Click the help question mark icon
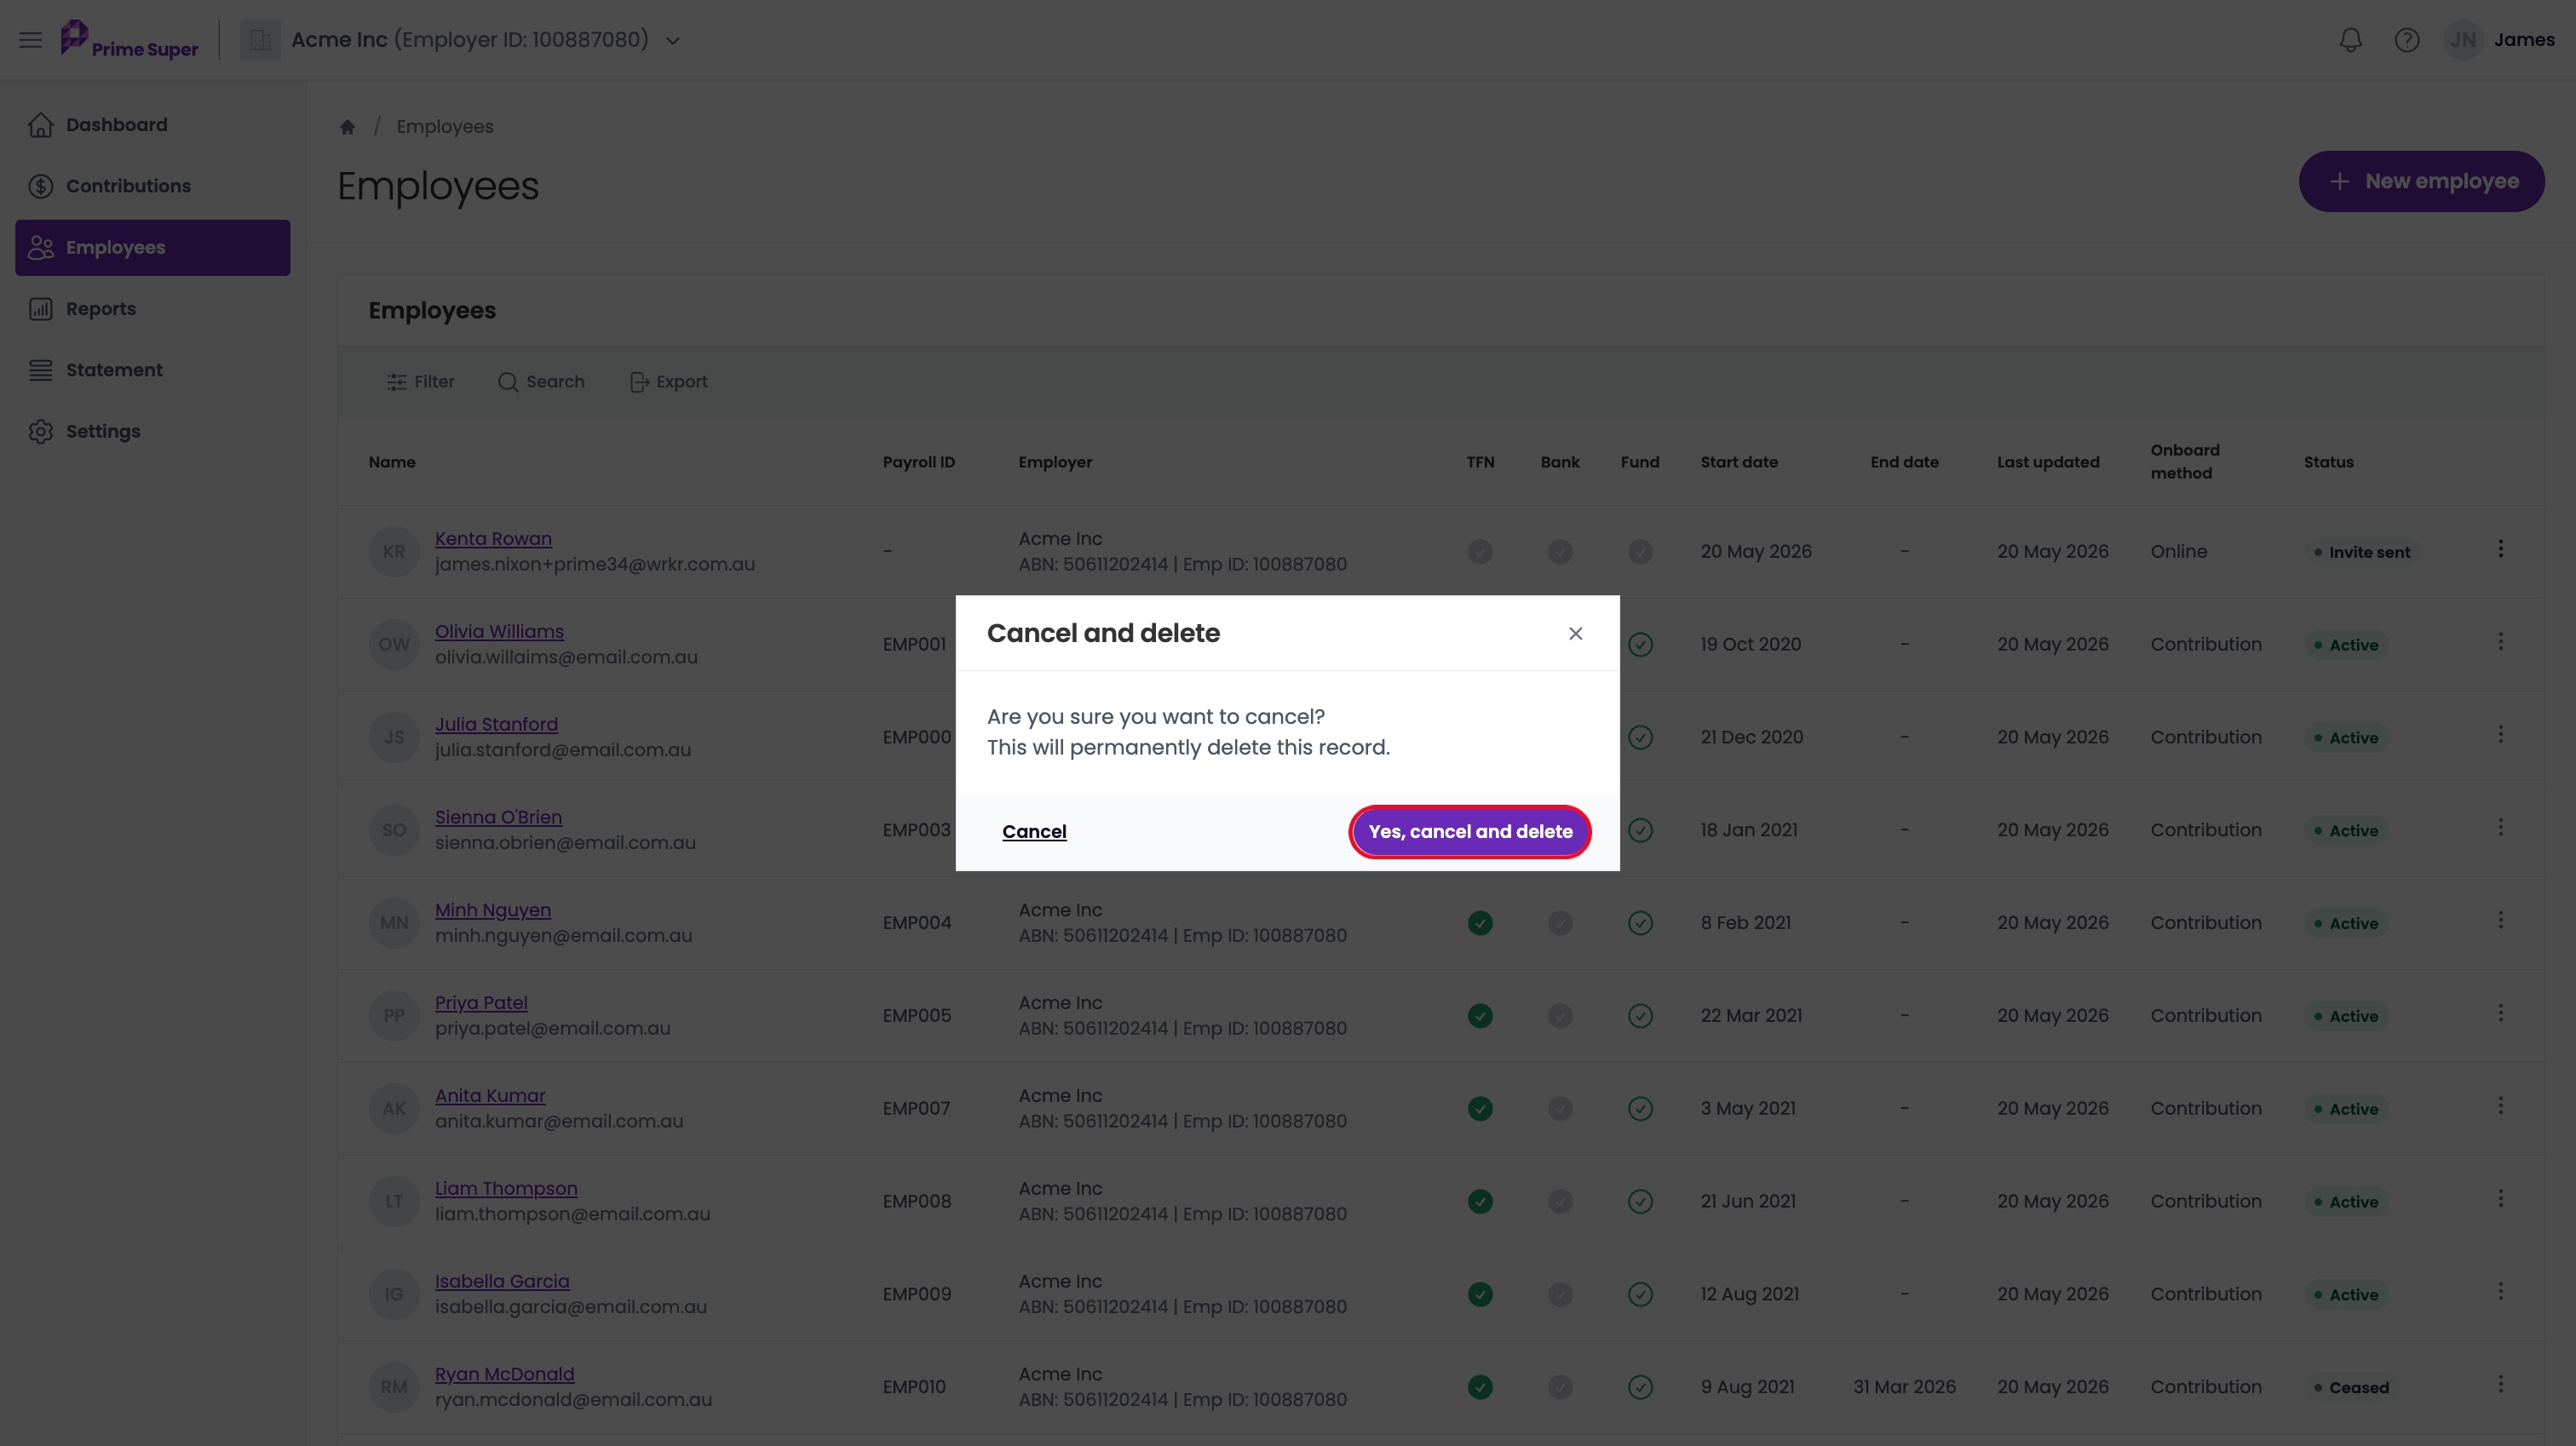The width and height of the screenshot is (2576, 1446). (x=2407, y=40)
